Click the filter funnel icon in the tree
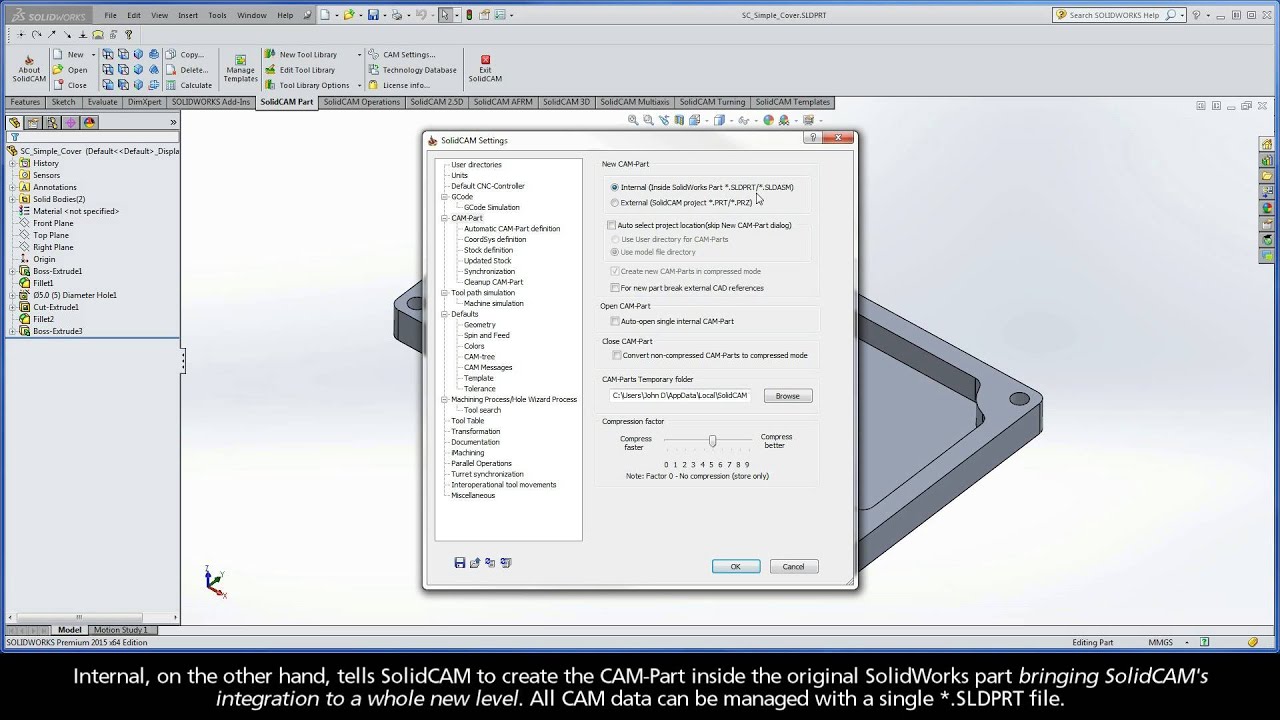 click(x=14, y=138)
